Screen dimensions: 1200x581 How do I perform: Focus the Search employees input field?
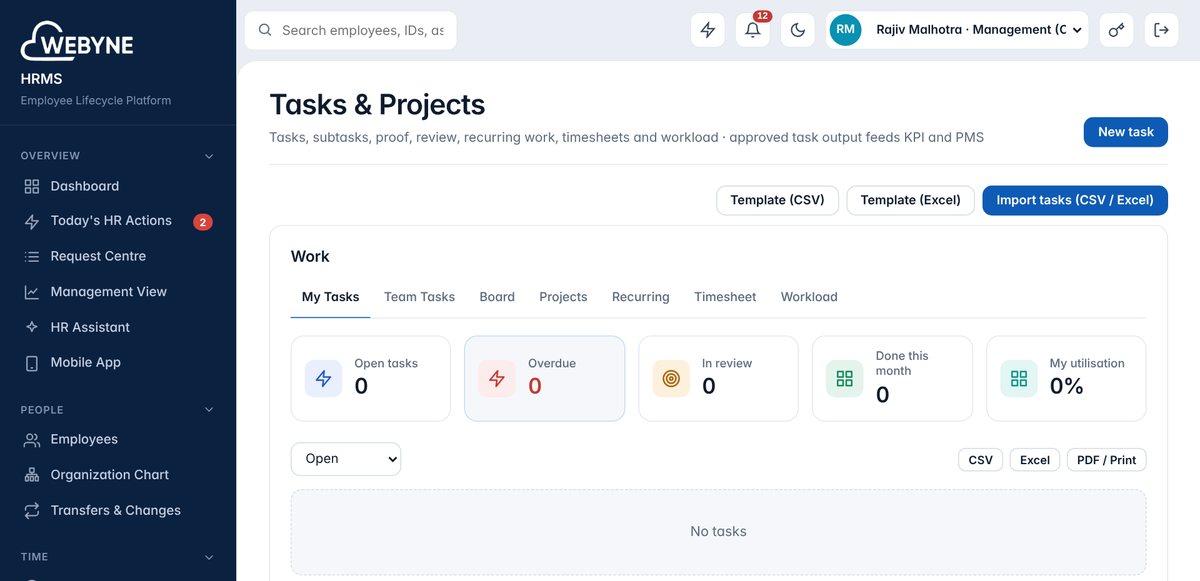click(351, 30)
